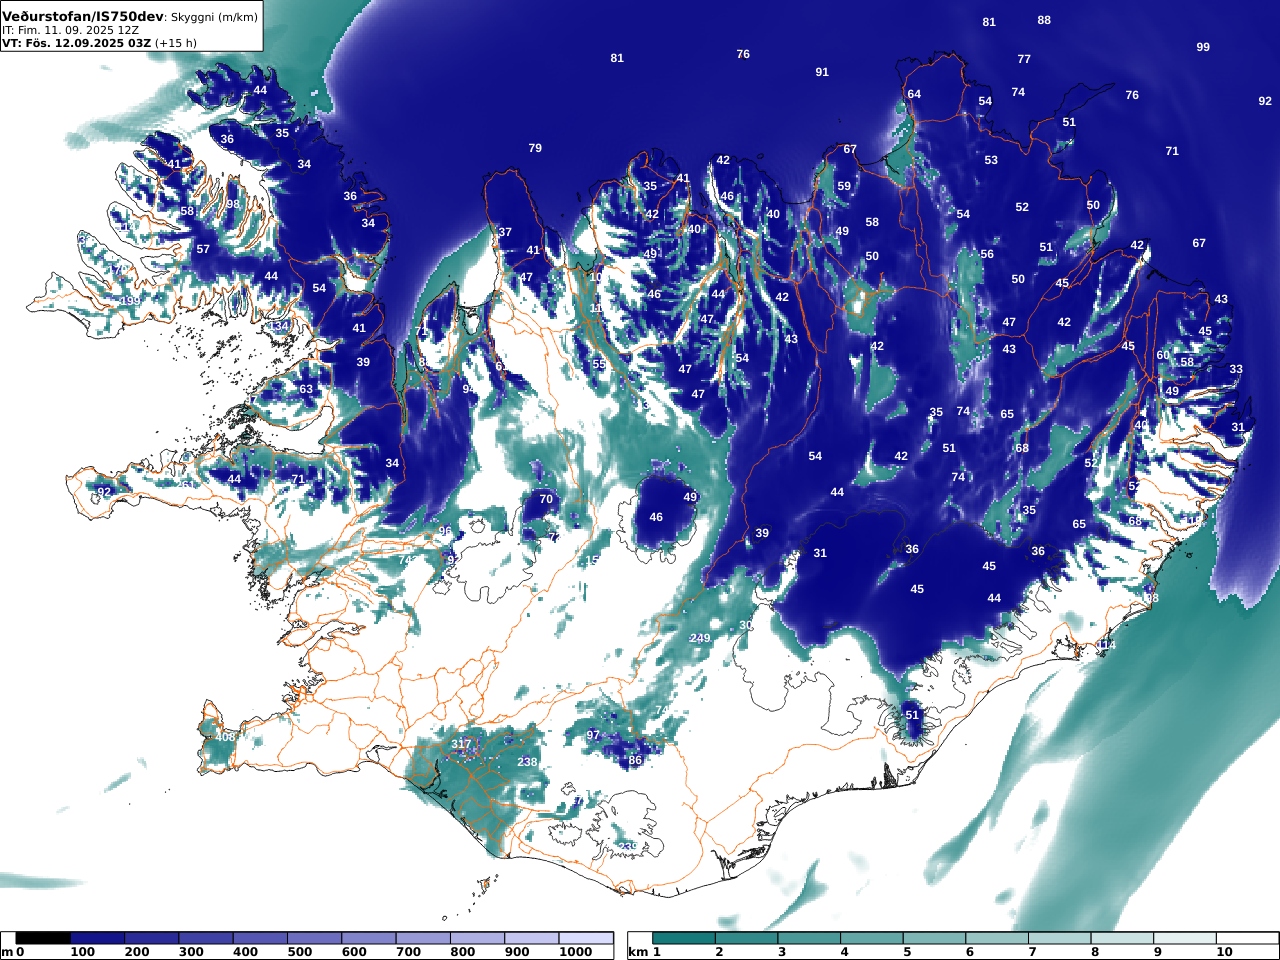Select the value "99" in the northeast sea
Image resolution: width=1280 pixels, height=960 pixels.
click(1203, 47)
